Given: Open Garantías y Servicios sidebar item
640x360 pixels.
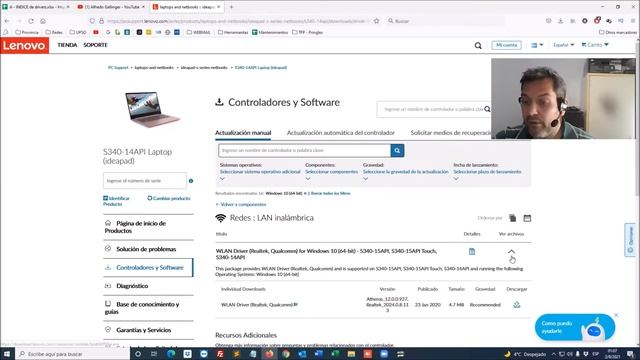Looking at the screenshot, I should click(x=148, y=330).
